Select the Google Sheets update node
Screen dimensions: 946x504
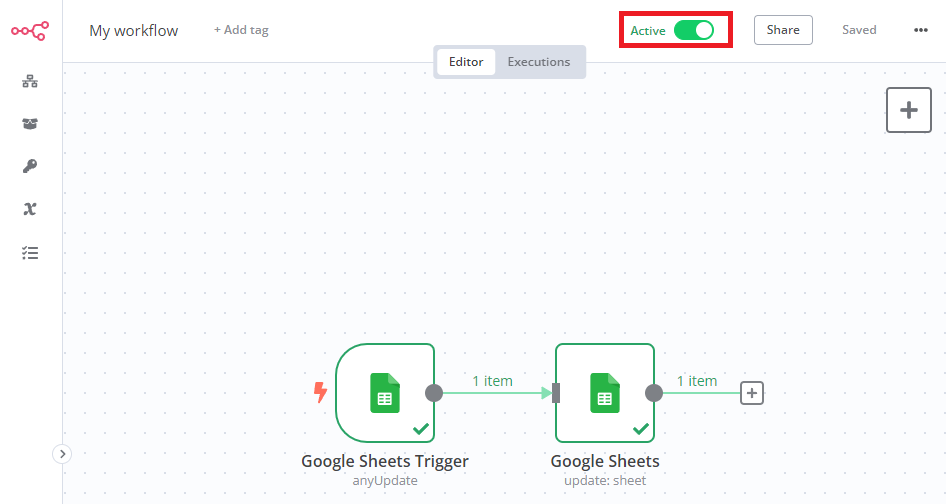click(x=605, y=393)
